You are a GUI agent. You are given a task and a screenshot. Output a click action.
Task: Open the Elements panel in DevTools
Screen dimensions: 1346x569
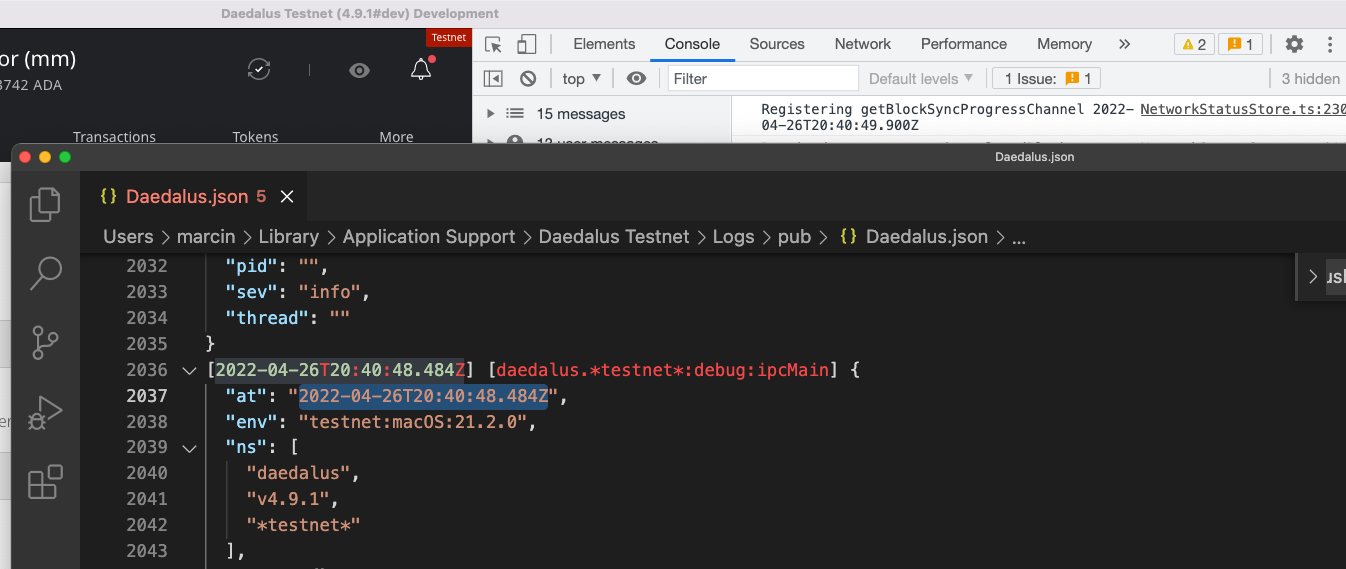pos(604,44)
